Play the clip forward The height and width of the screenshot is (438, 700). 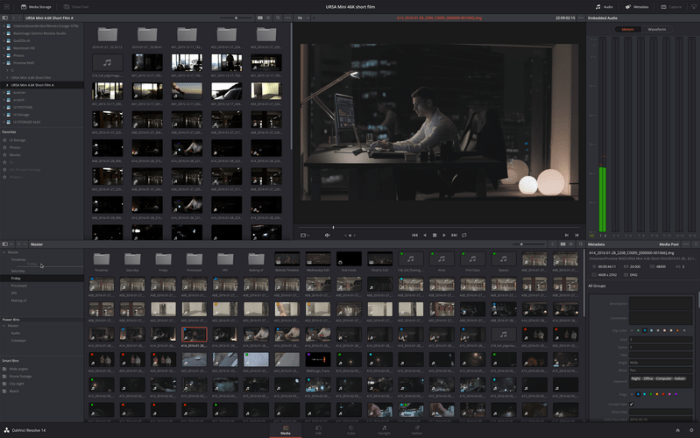444,235
